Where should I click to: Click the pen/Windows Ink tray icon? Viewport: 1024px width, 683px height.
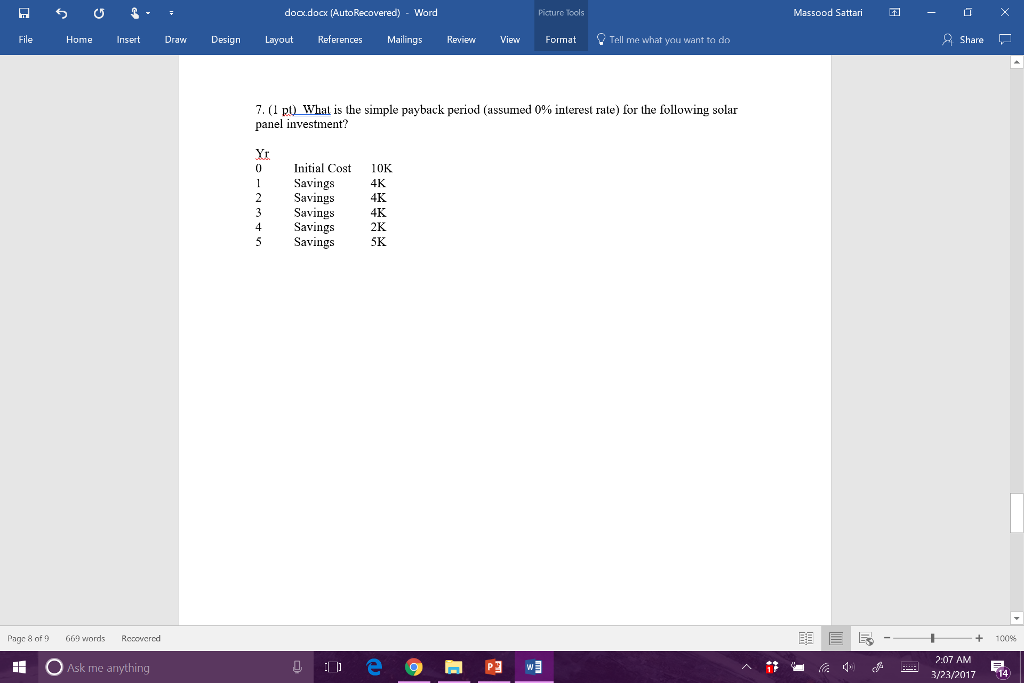(x=877, y=667)
